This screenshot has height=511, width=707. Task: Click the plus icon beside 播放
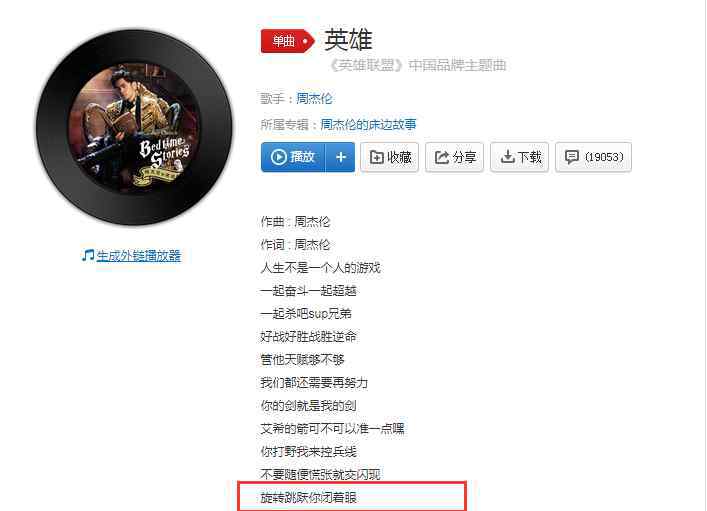click(x=341, y=157)
